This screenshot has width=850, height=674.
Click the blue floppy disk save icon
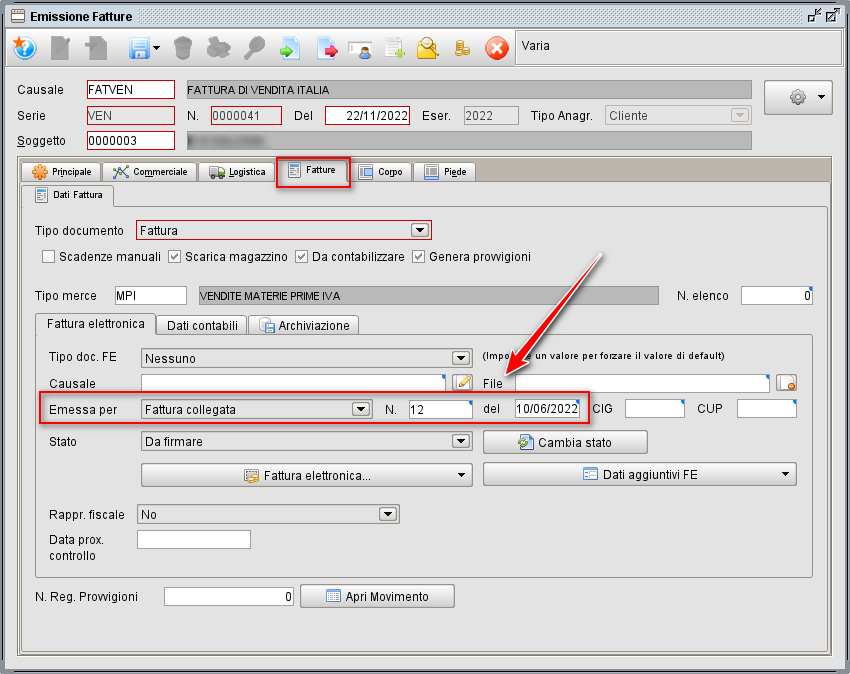pyautogui.click(x=138, y=48)
